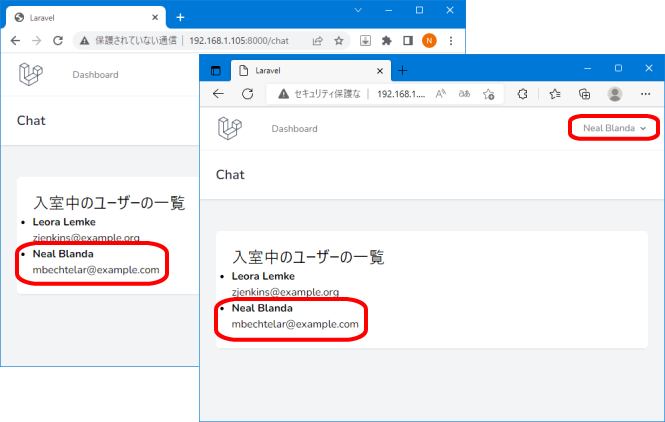
Task: Click mbechtelar@example.com in Edge window
Action: [x=295, y=324]
